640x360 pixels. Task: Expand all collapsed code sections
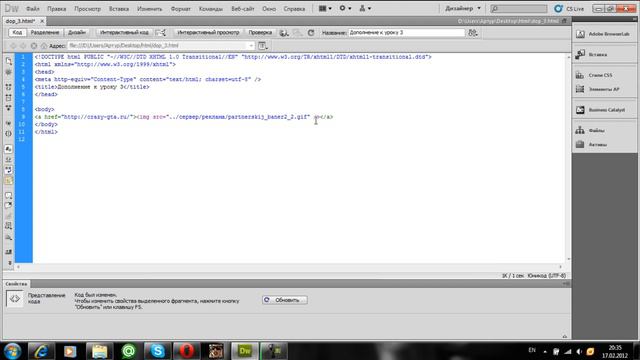point(9,108)
